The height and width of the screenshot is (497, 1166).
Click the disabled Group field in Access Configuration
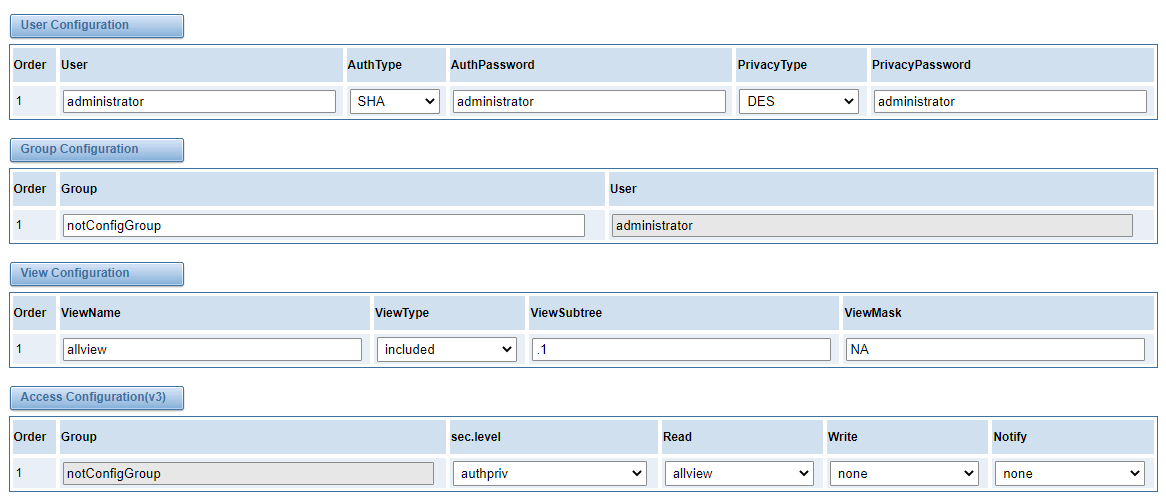point(248,473)
